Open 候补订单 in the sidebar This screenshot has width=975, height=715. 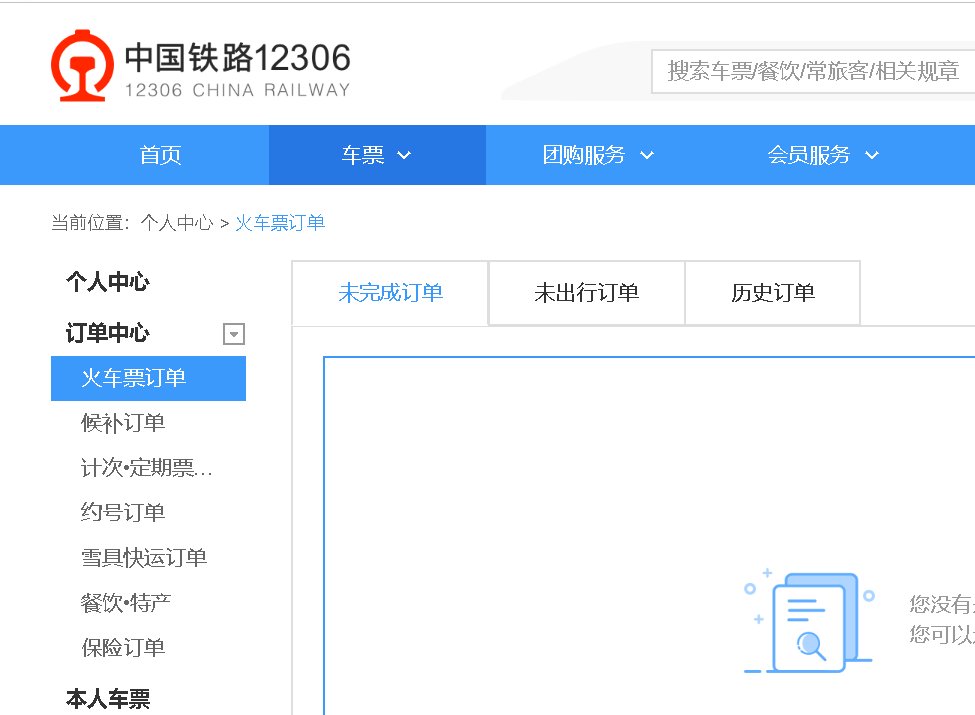pos(121,423)
